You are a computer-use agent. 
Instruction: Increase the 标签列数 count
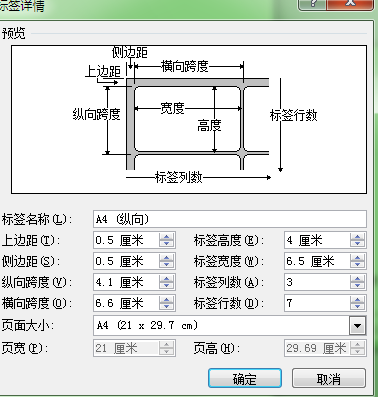(x=357, y=279)
